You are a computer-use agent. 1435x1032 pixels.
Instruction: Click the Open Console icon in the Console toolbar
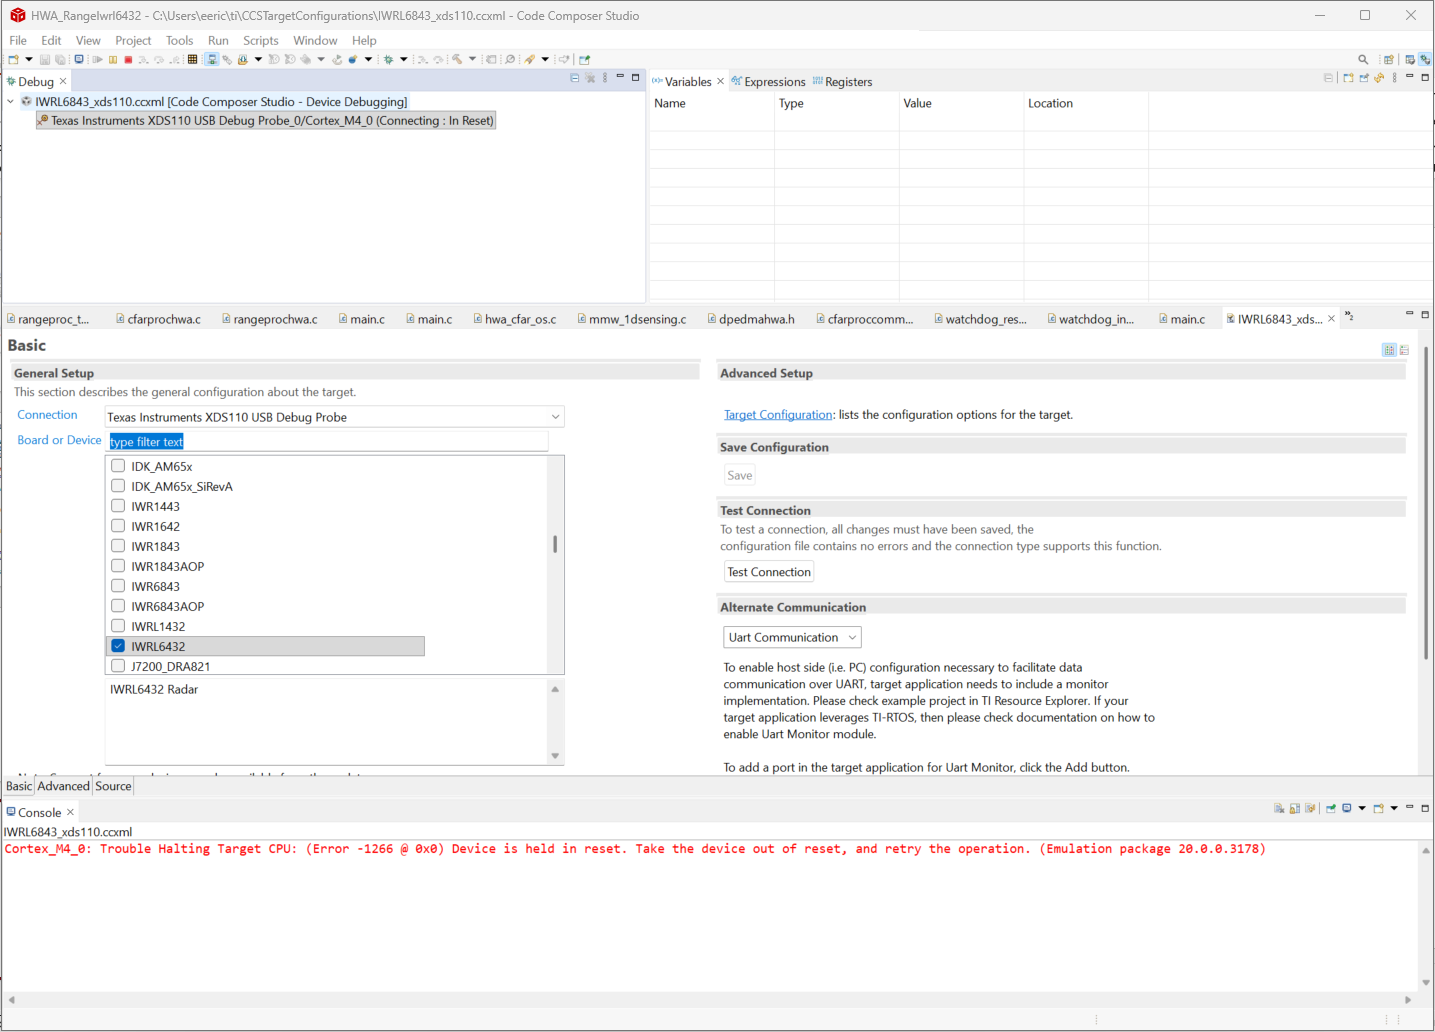(x=1378, y=809)
